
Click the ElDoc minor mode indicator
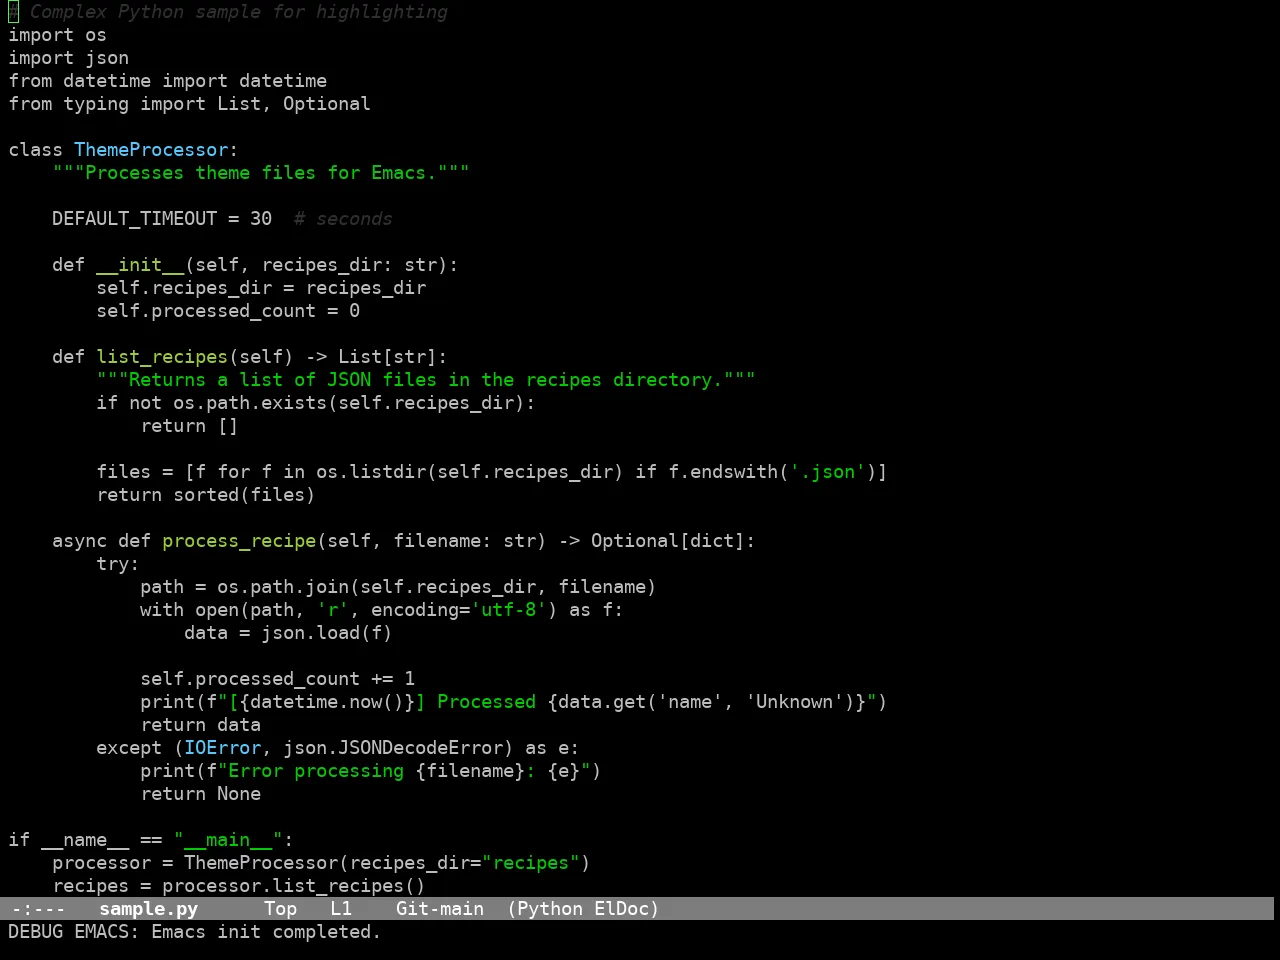click(622, 909)
